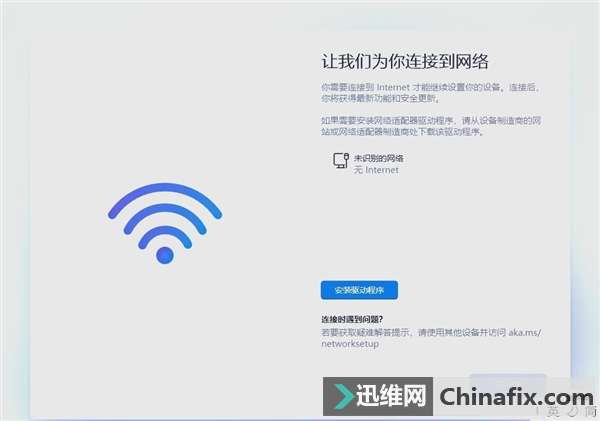Click the center dot of Wi-Fi symbol
This screenshot has width=600, height=421.
(165, 255)
